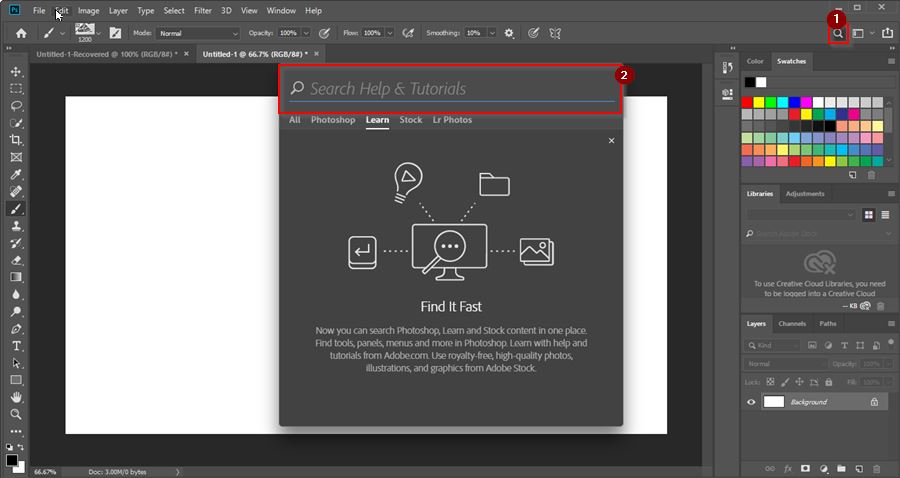Toggle lock position icon in Layers panel

click(x=799, y=382)
